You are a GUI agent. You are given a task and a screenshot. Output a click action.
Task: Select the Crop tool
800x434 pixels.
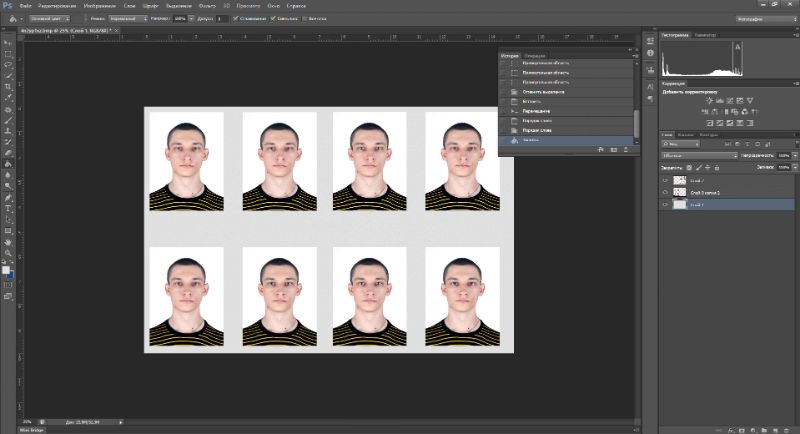coord(8,87)
